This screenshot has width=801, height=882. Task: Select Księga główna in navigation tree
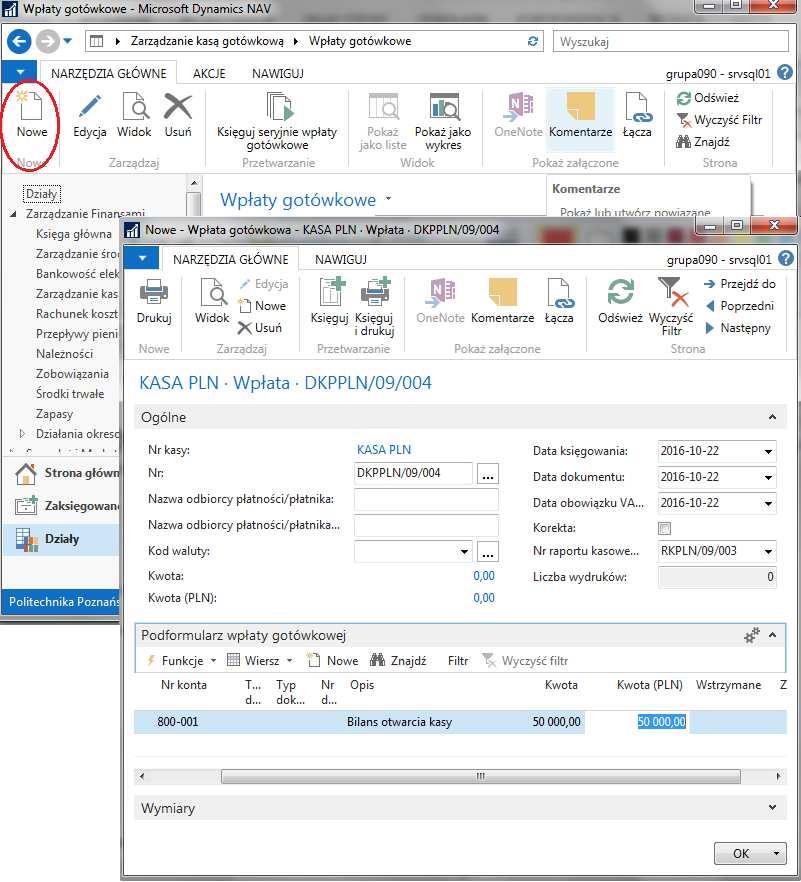74,234
